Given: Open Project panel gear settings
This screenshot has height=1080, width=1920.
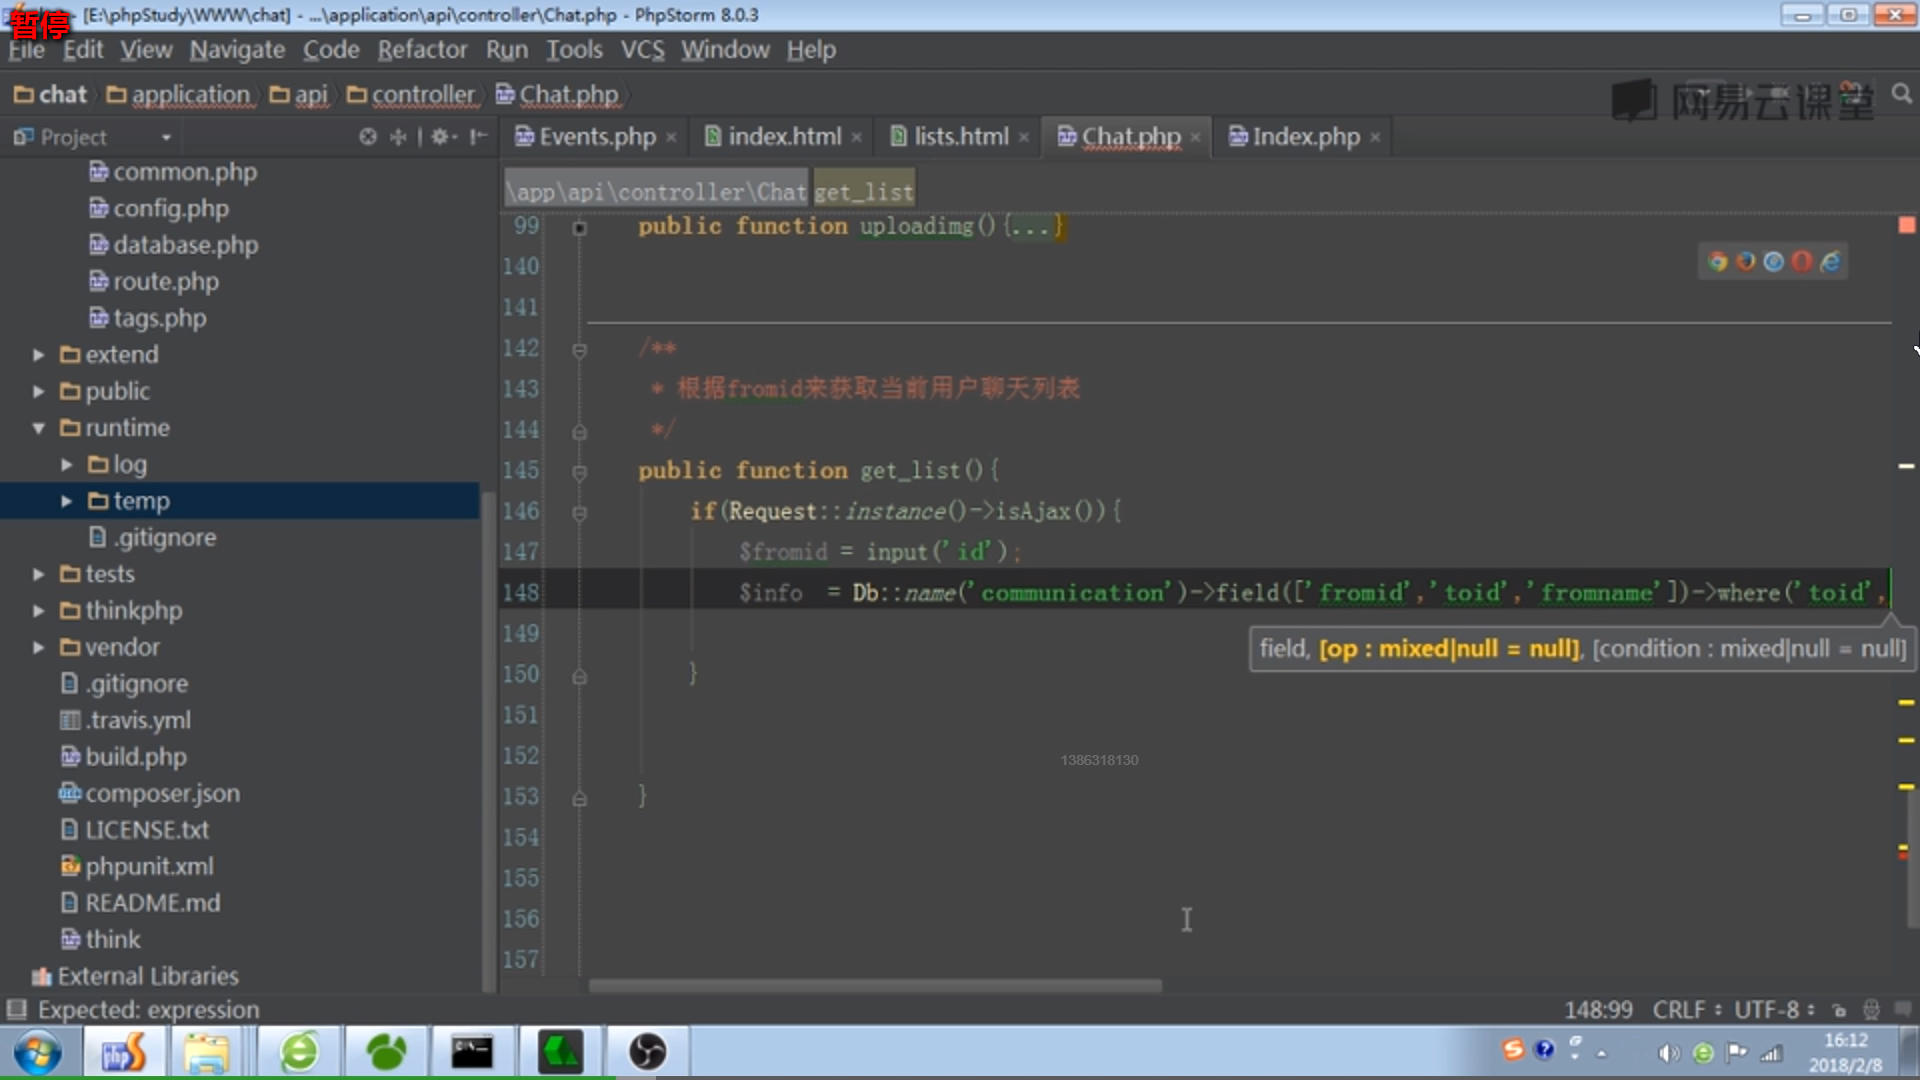Looking at the screenshot, I should tap(440, 137).
